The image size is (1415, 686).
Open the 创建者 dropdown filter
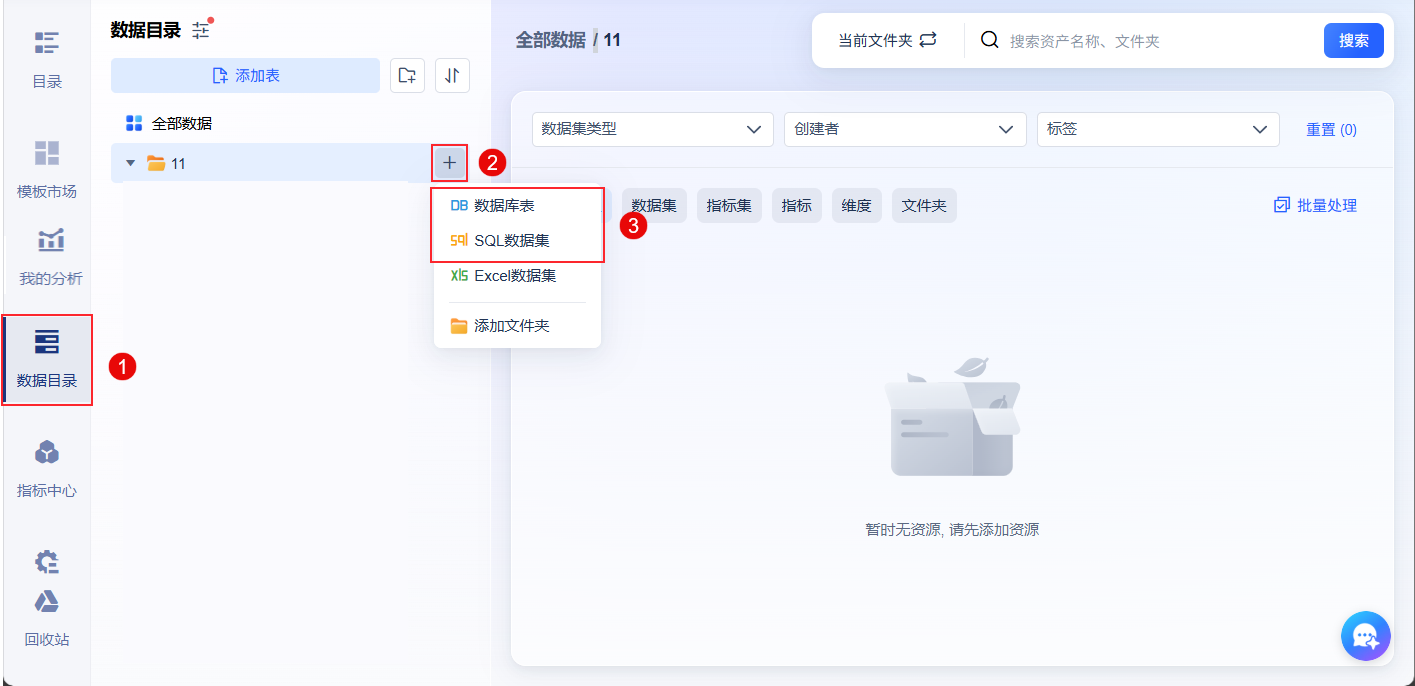[904, 129]
